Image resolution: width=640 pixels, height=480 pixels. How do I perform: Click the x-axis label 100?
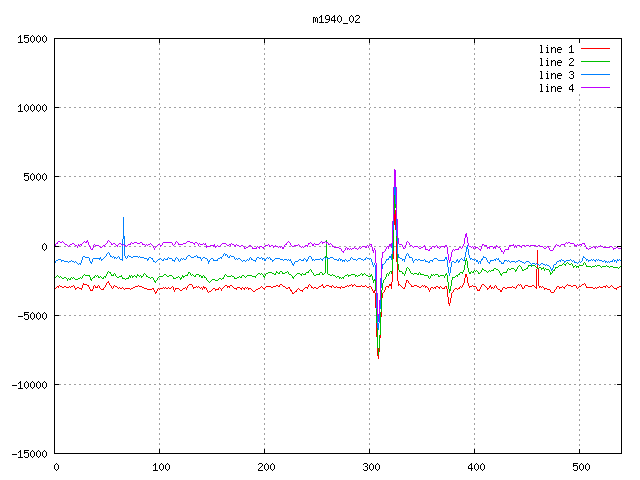[x=161, y=467]
